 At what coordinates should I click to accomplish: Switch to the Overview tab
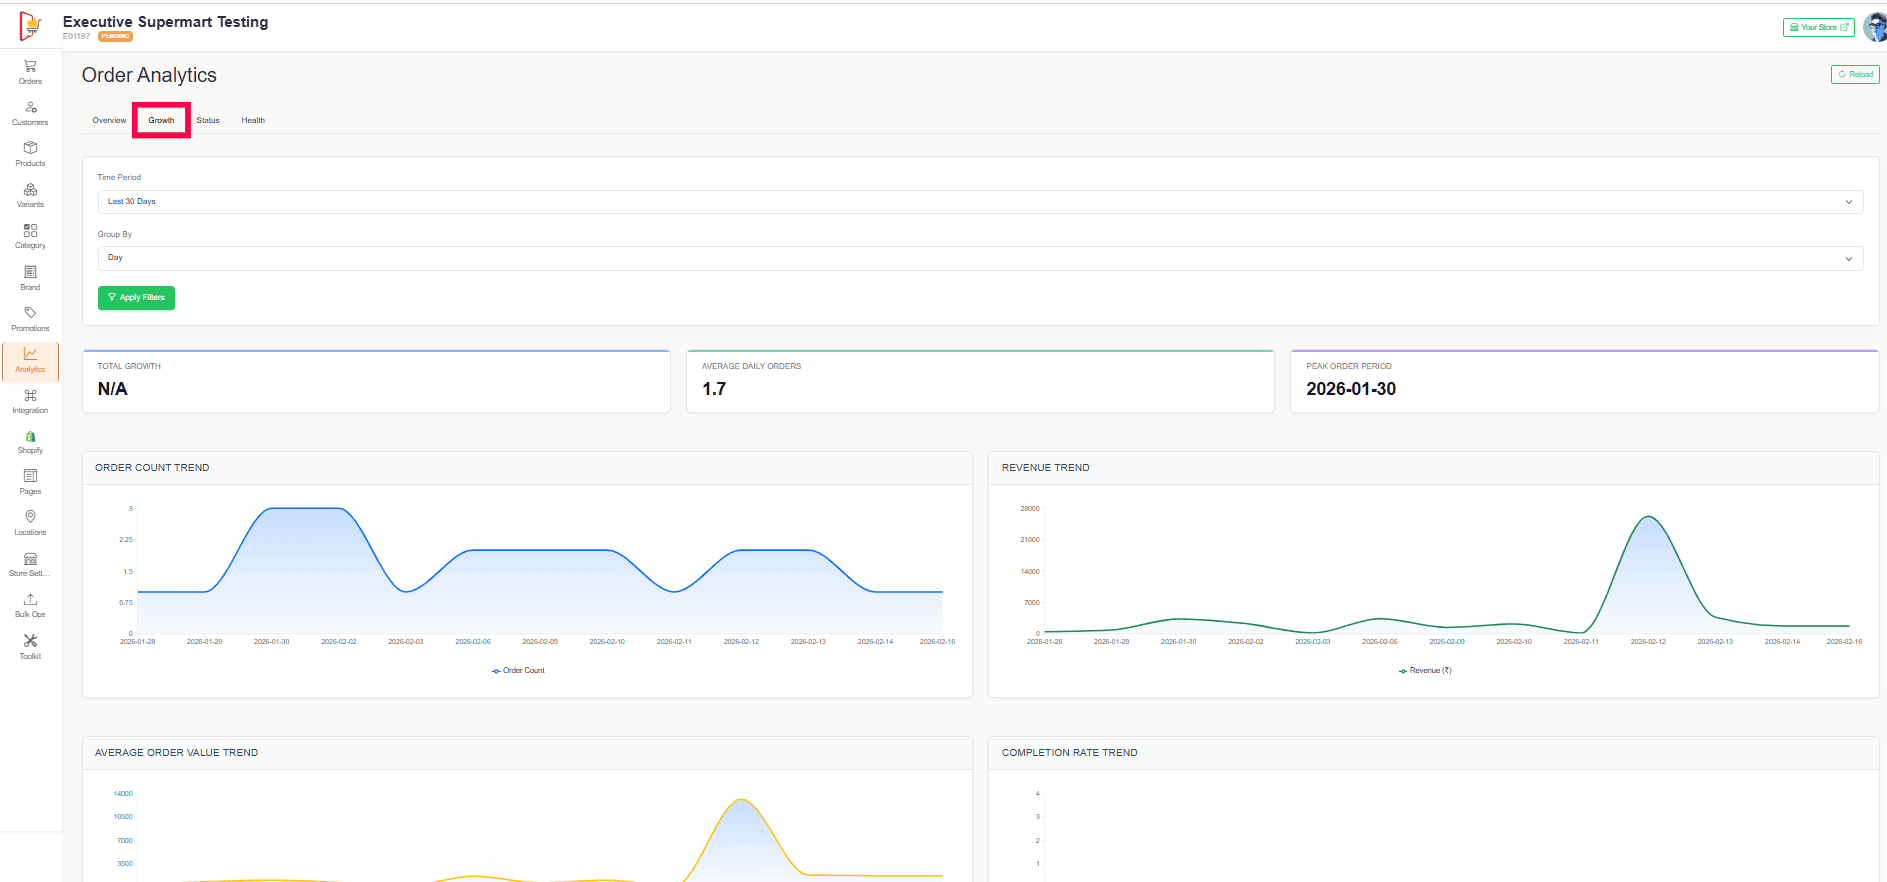109,120
